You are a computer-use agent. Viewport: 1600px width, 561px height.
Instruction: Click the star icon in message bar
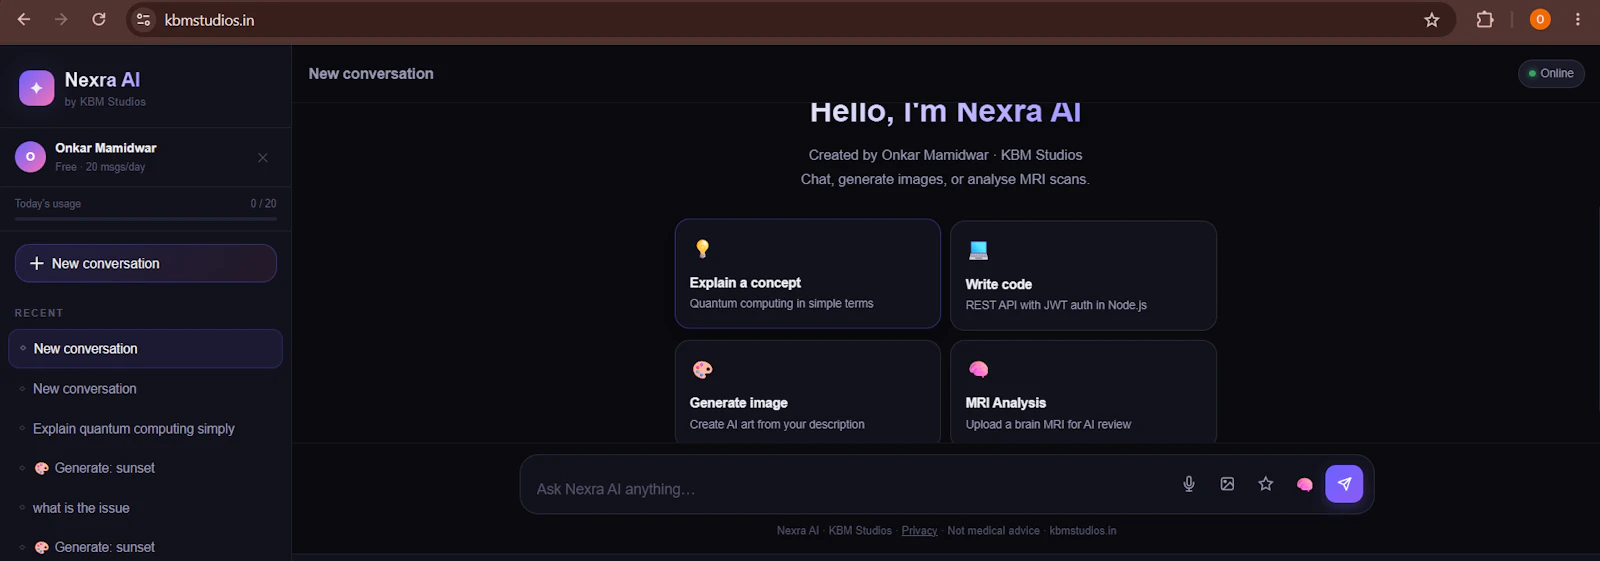[x=1266, y=484]
